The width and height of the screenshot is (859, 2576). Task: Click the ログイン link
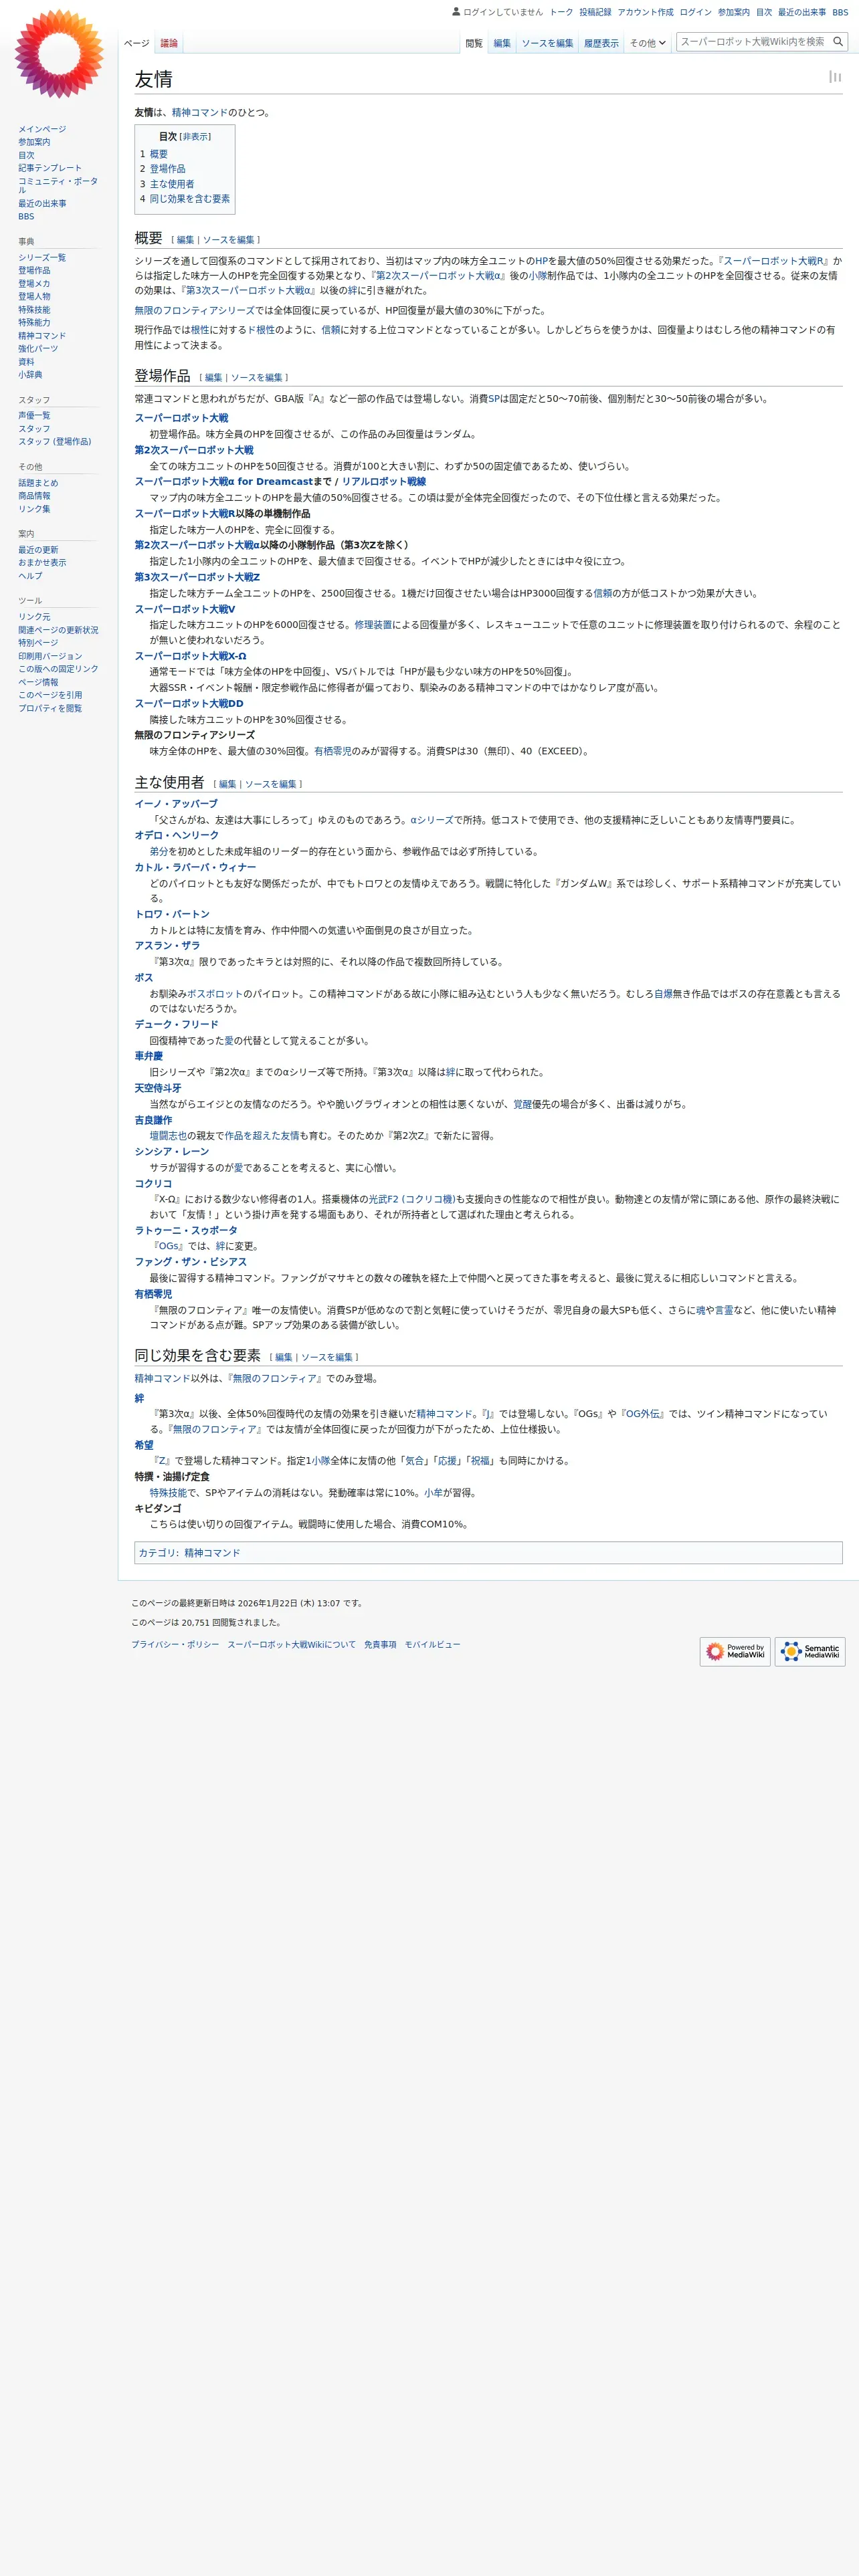point(695,12)
